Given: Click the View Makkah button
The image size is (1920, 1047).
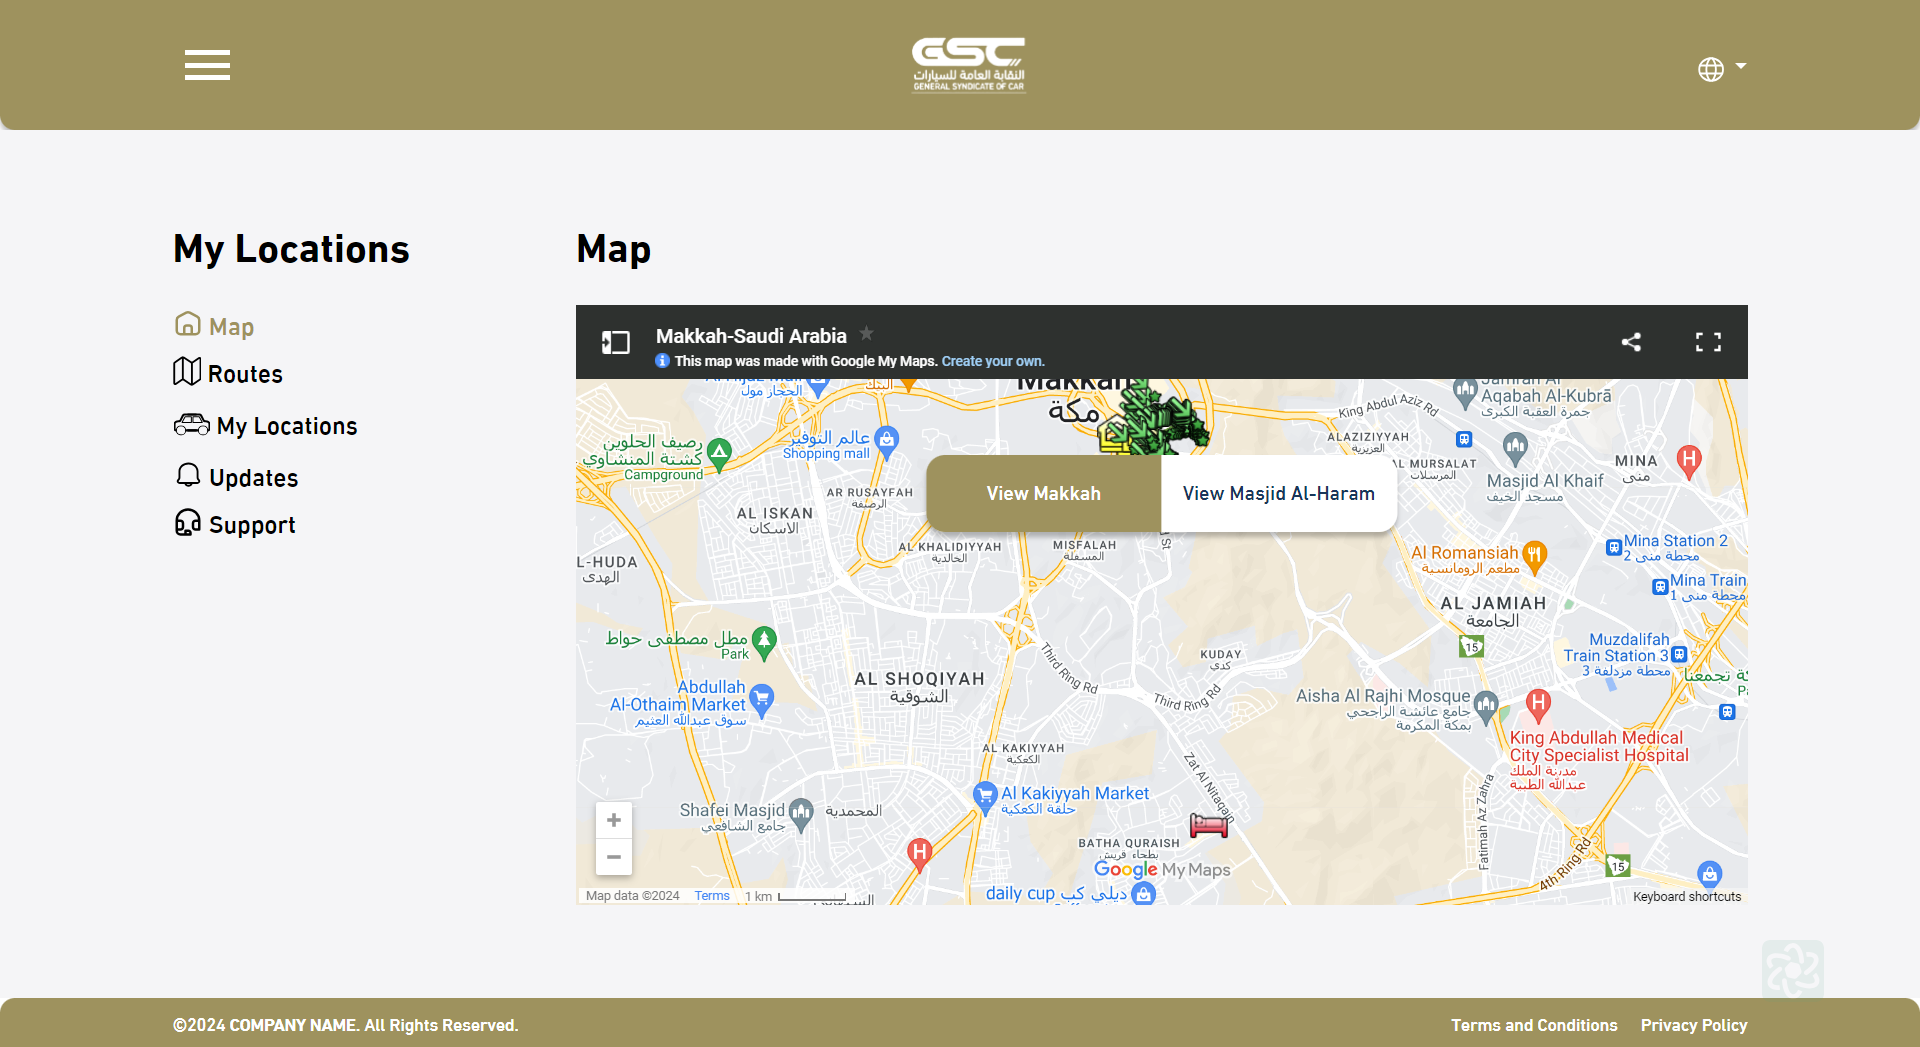Looking at the screenshot, I should (x=1043, y=493).
